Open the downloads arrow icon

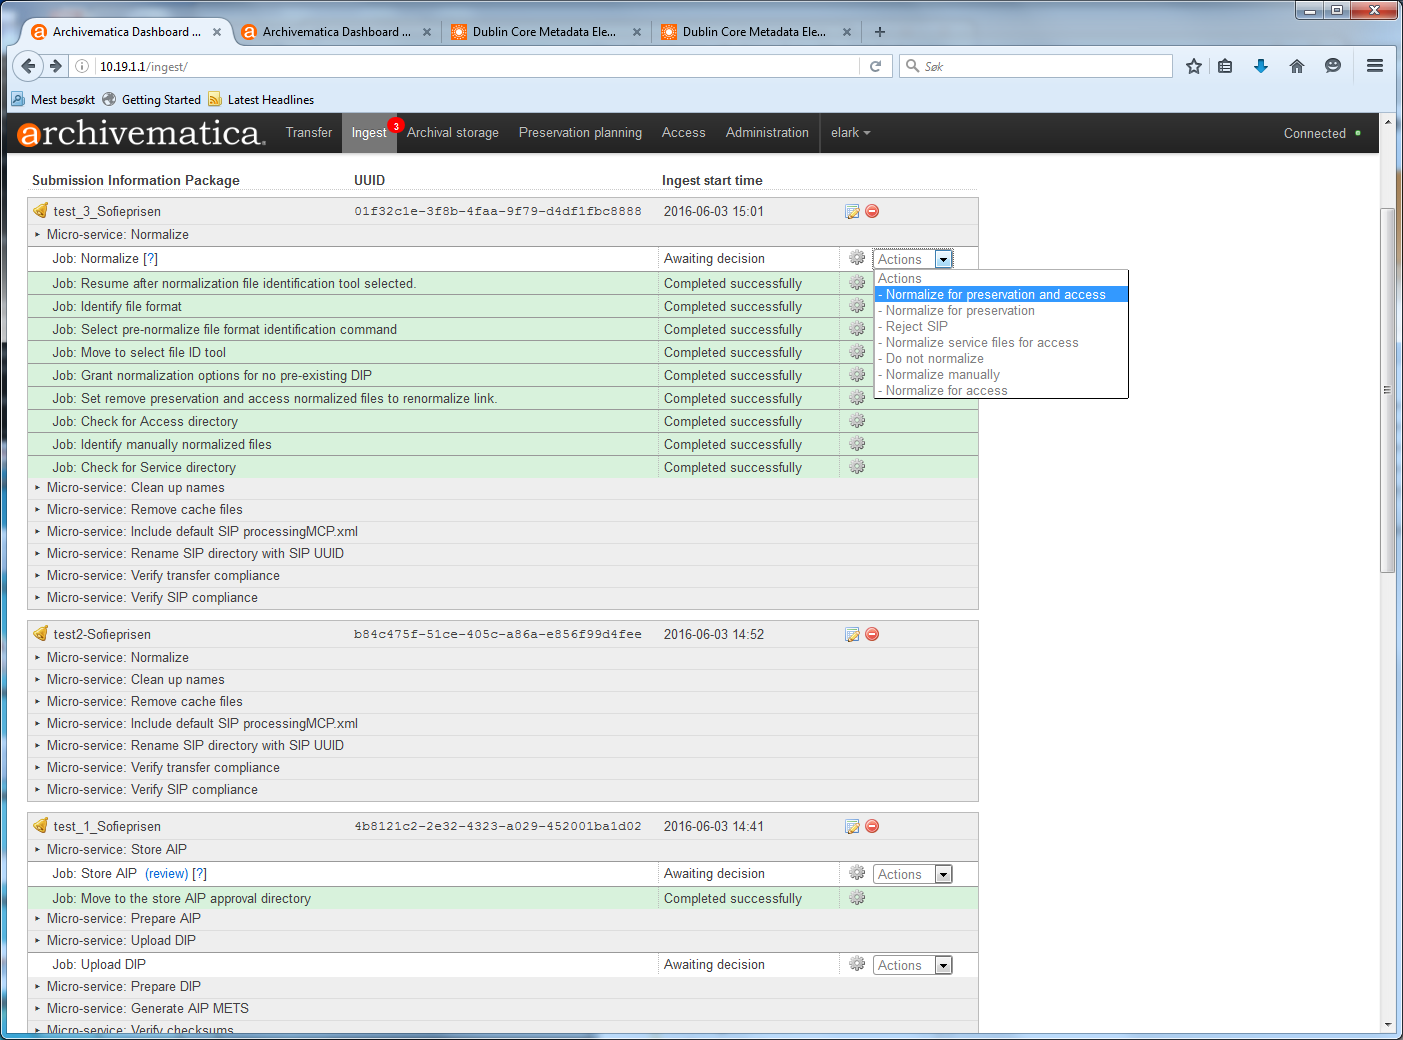pos(1261,66)
